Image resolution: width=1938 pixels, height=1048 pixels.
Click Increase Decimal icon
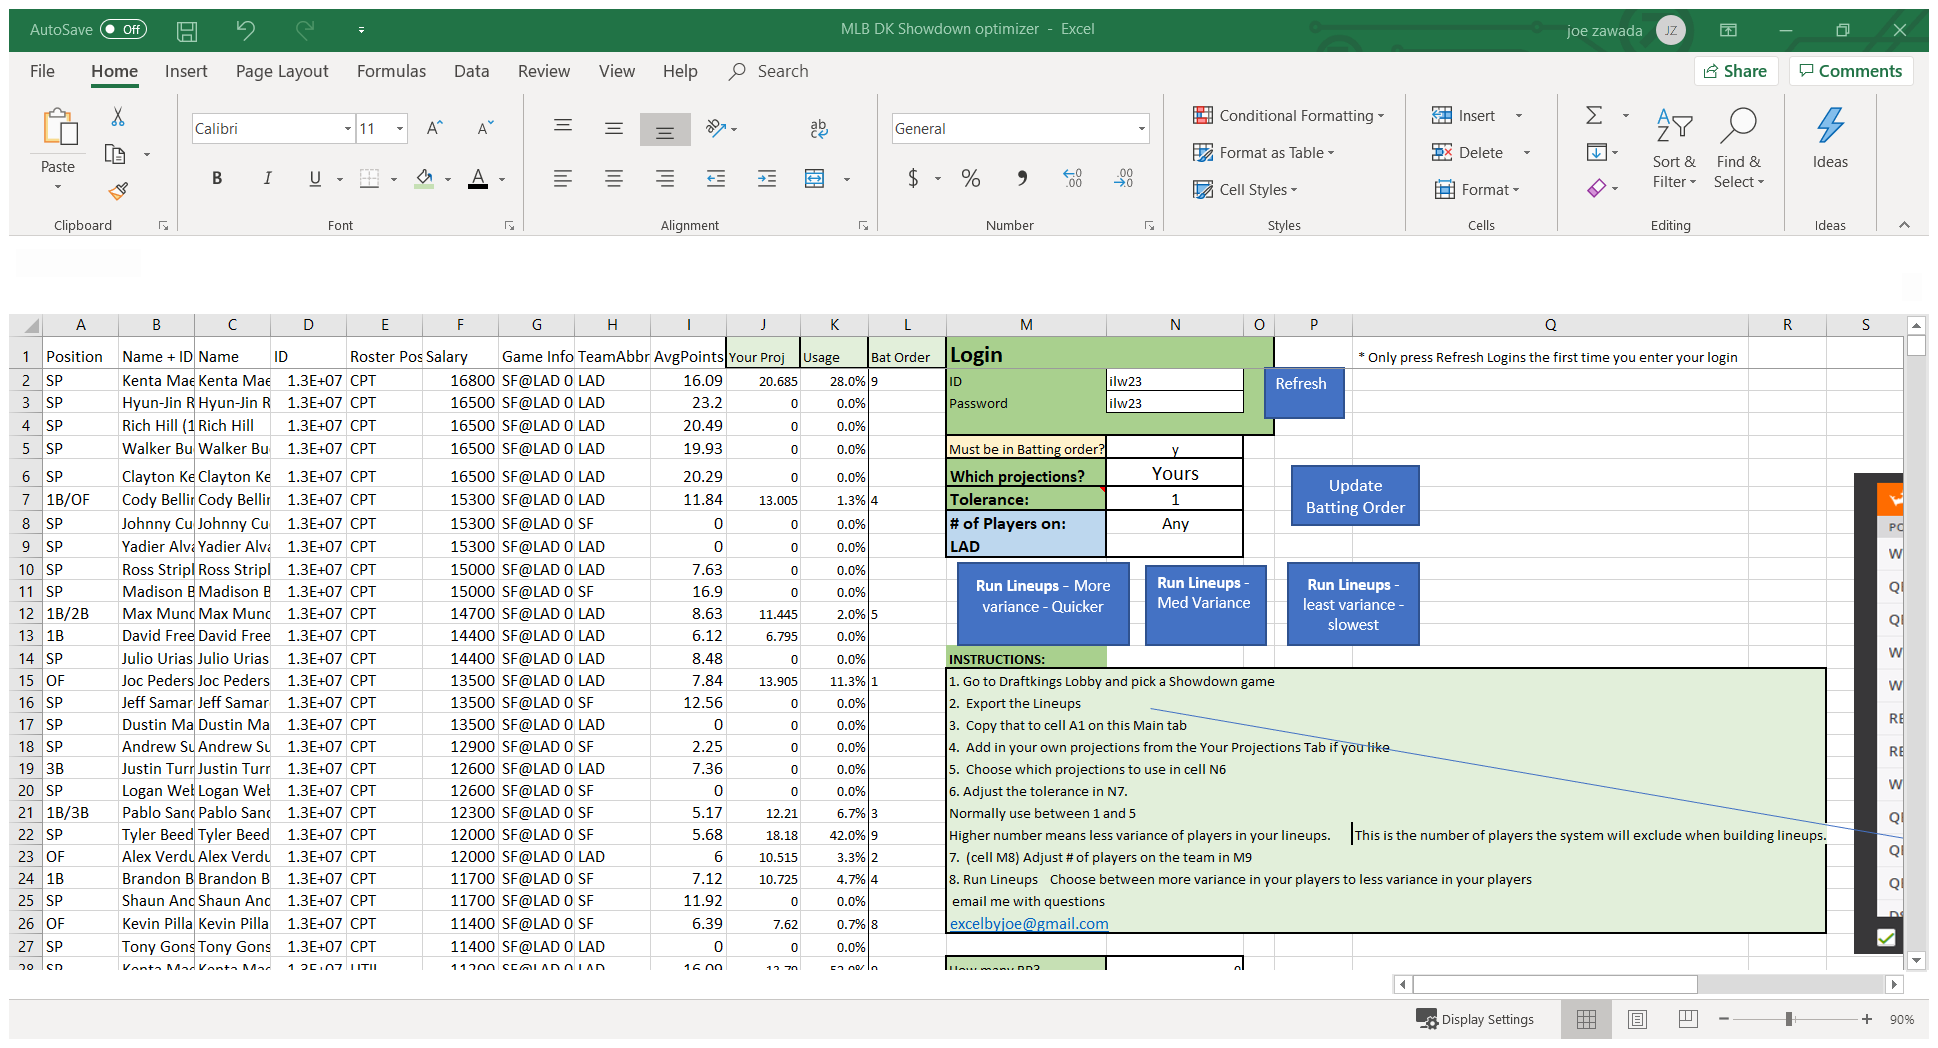1072,178
